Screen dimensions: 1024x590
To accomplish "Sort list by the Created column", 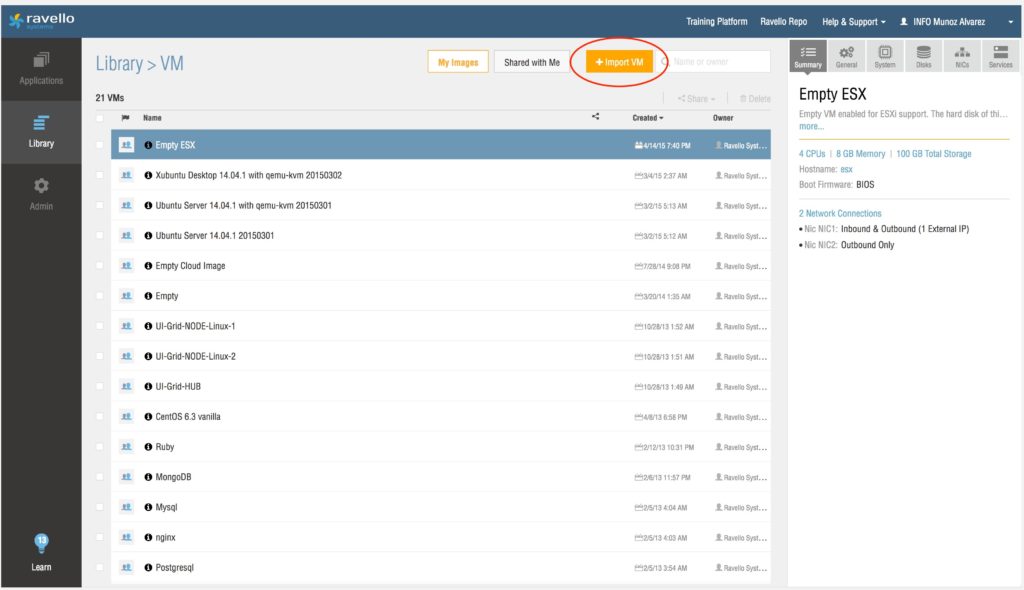I will tap(647, 118).
